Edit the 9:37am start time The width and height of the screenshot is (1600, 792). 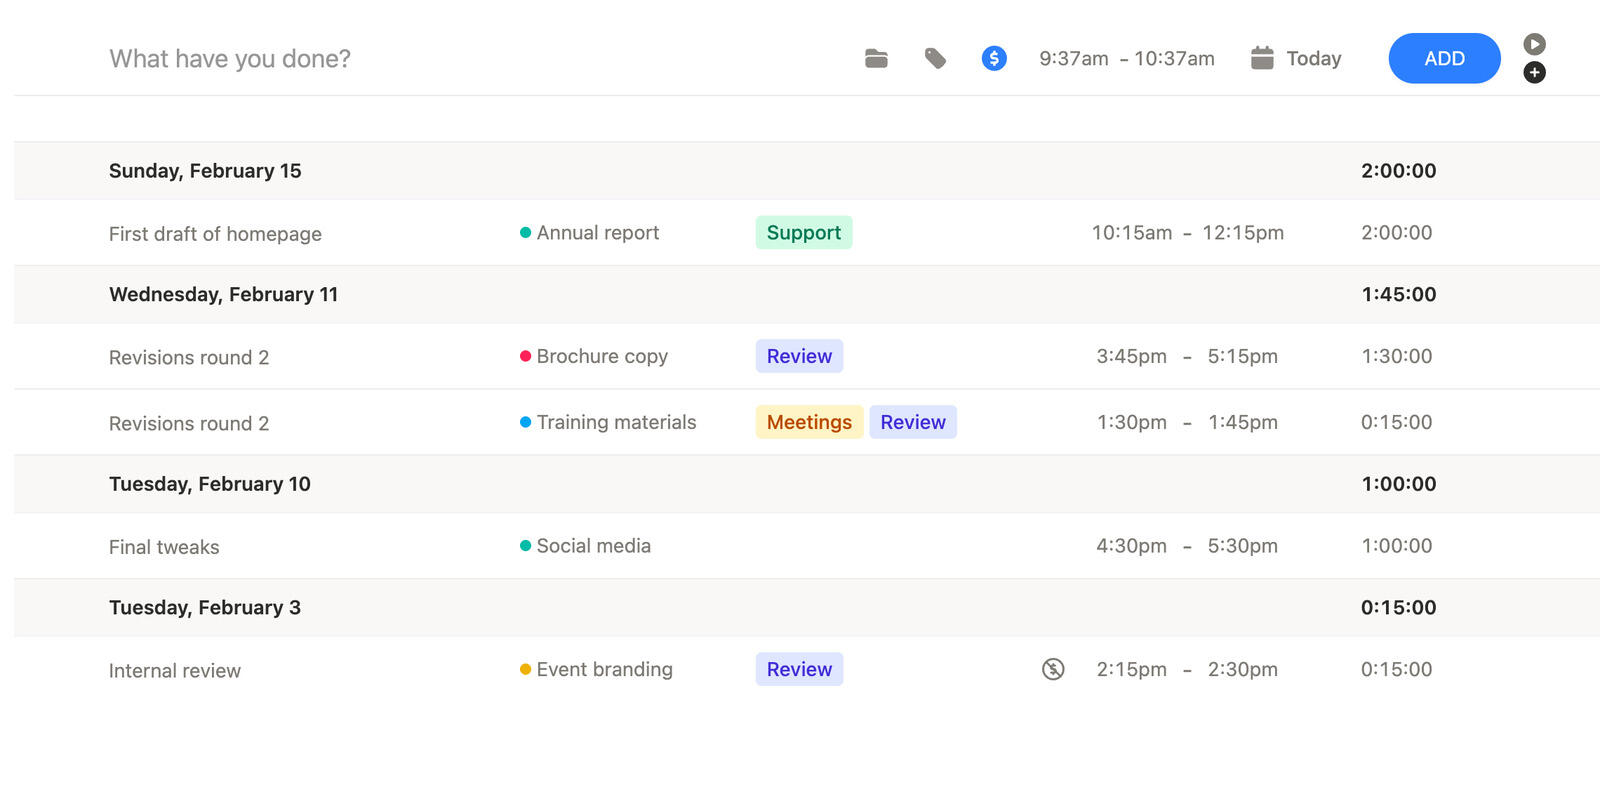[x=1073, y=59]
